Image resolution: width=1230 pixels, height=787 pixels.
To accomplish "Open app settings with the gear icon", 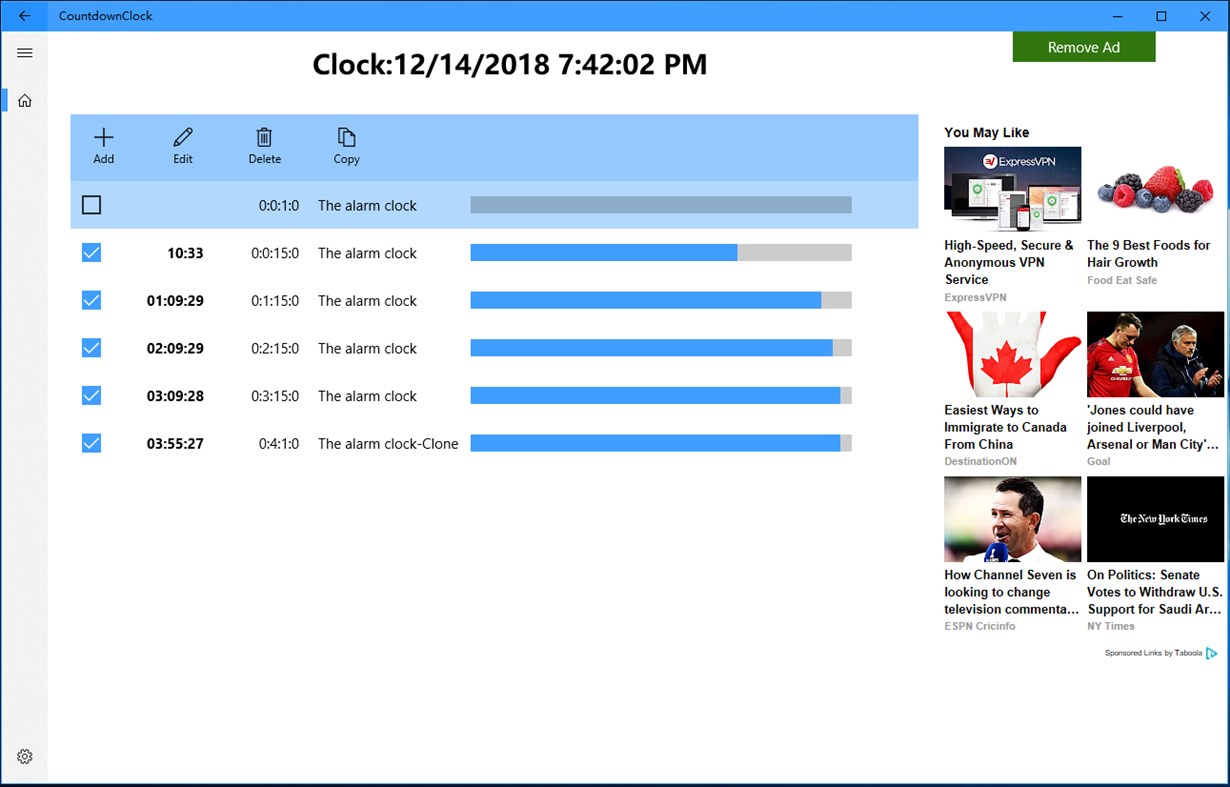I will click(24, 756).
